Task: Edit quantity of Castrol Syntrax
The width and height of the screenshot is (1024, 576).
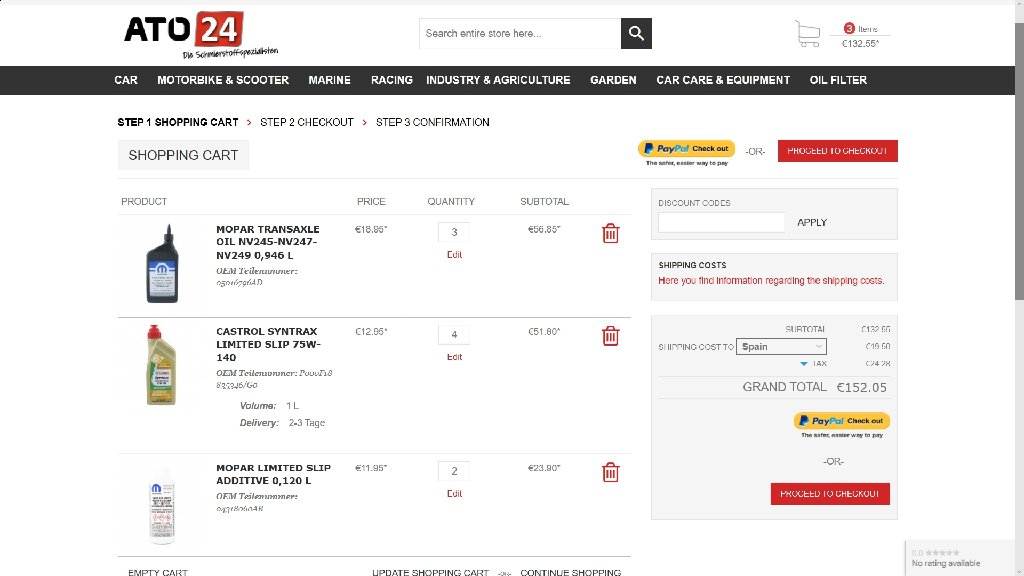Action: [x=455, y=357]
